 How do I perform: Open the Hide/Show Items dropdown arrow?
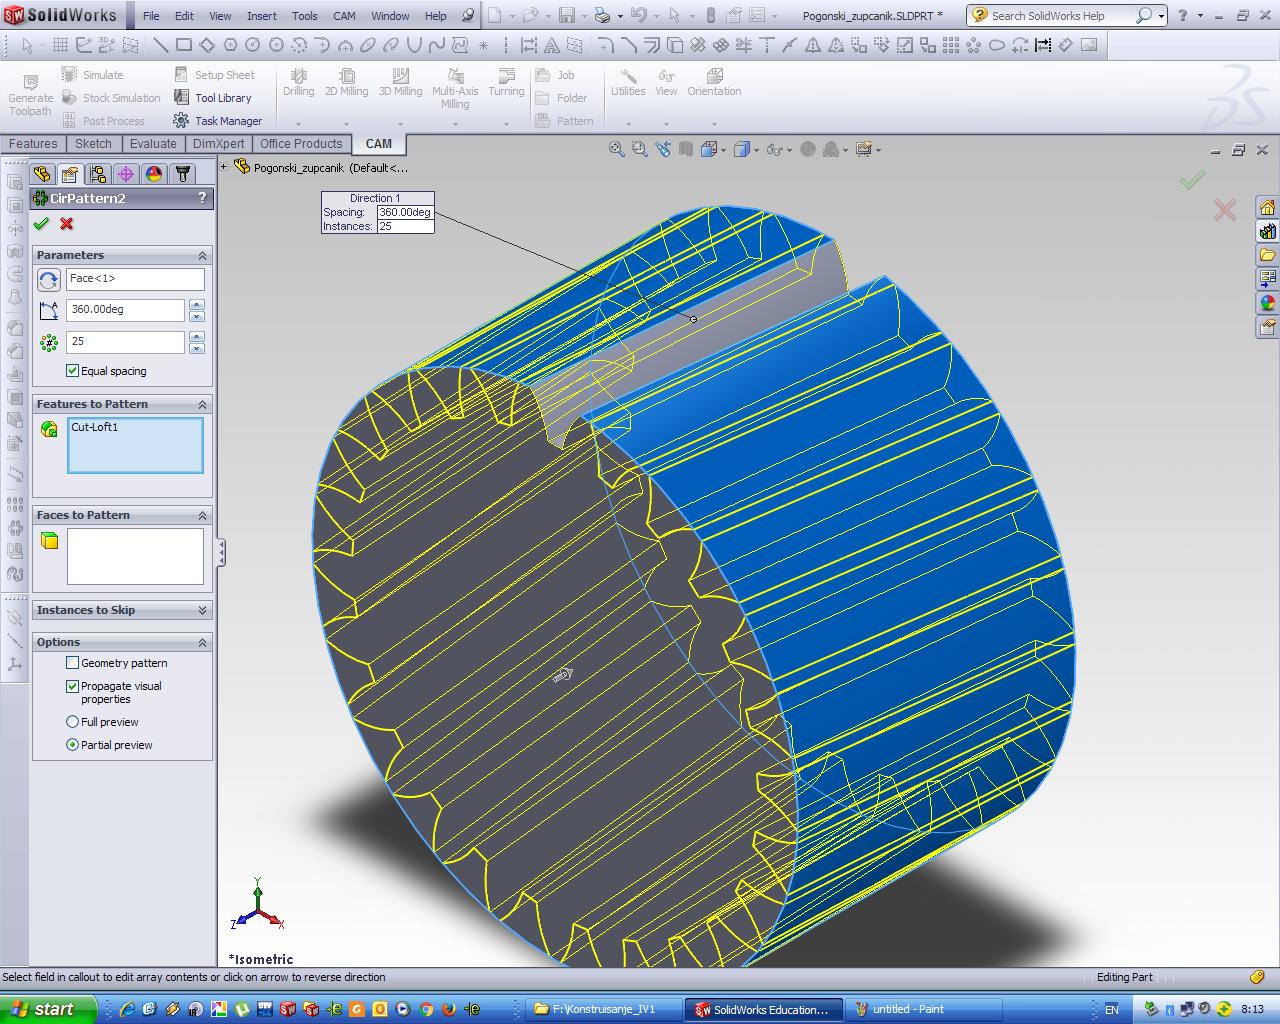click(789, 150)
